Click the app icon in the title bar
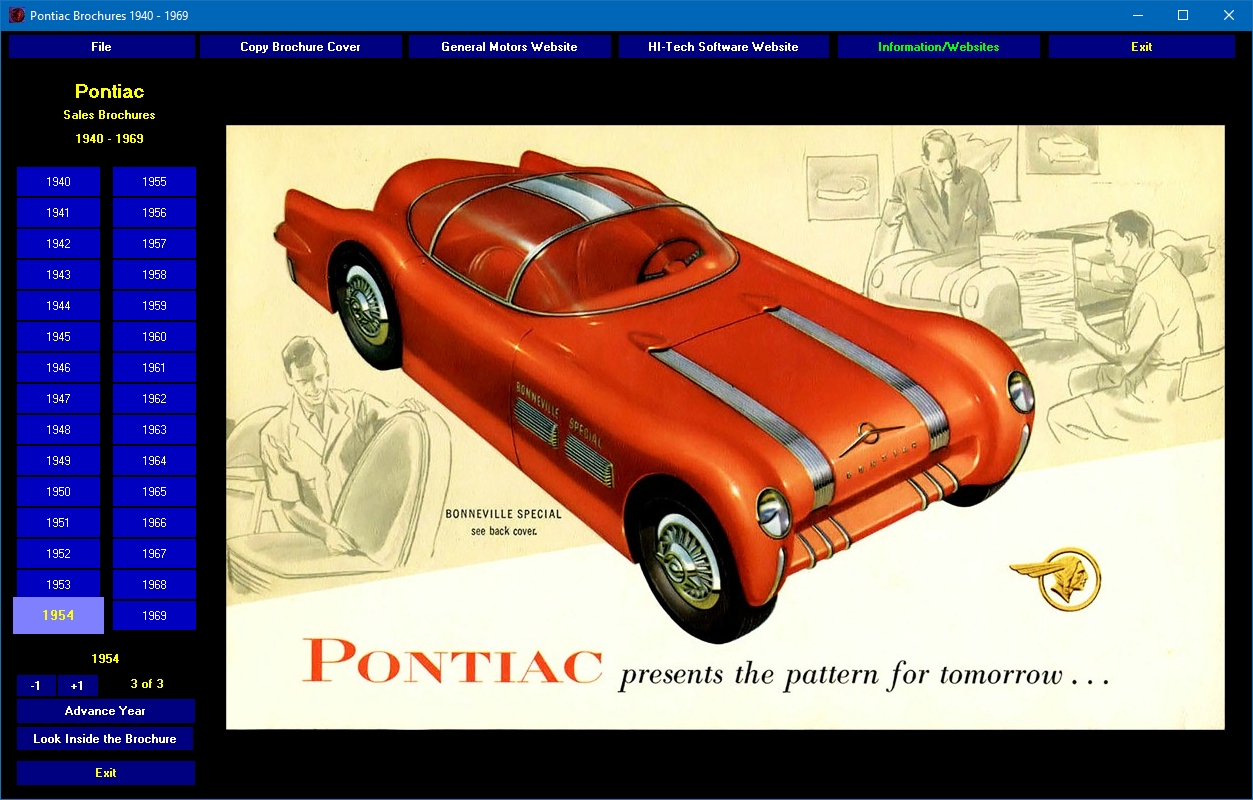The width and height of the screenshot is (1253, 800). 16,15
